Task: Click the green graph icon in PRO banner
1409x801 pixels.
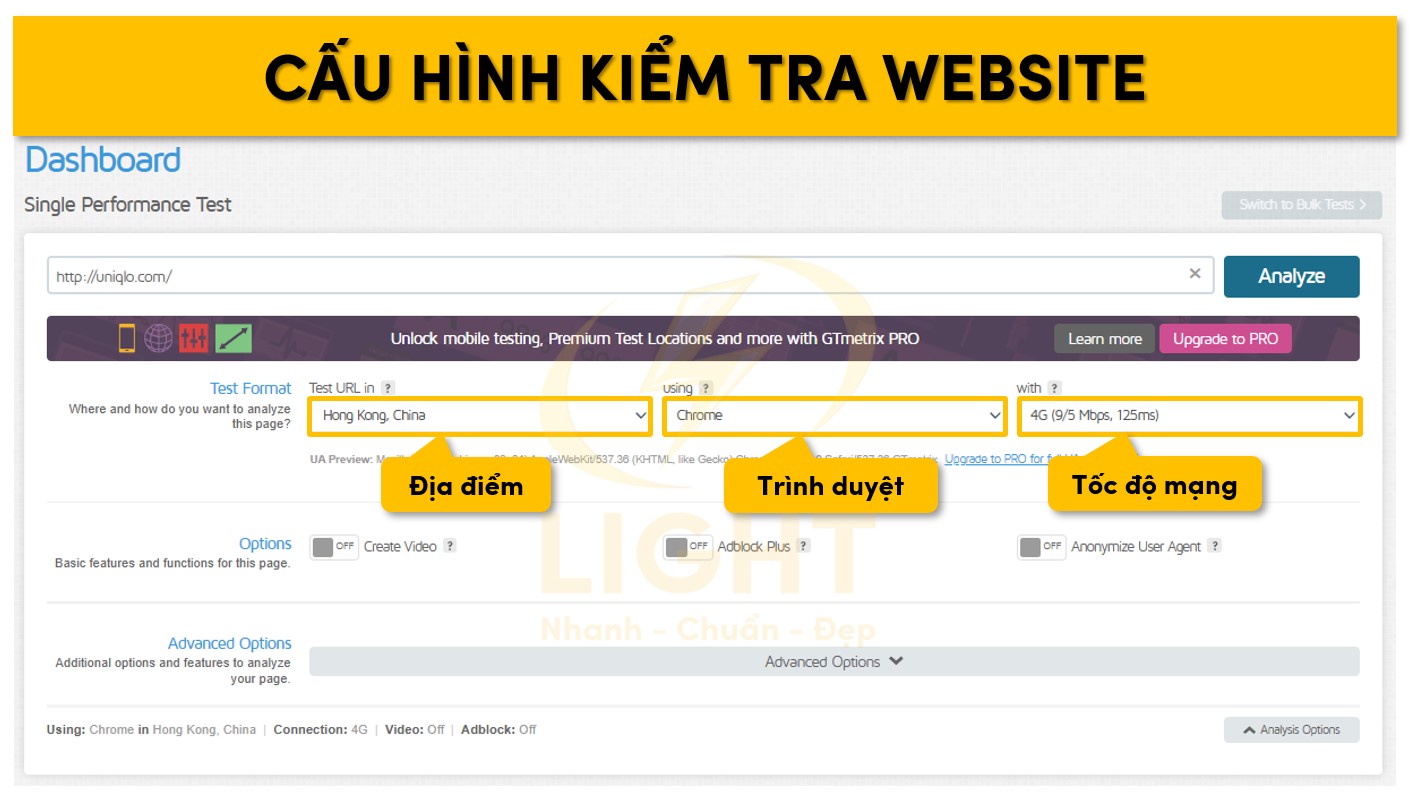Action: point(233,339)
